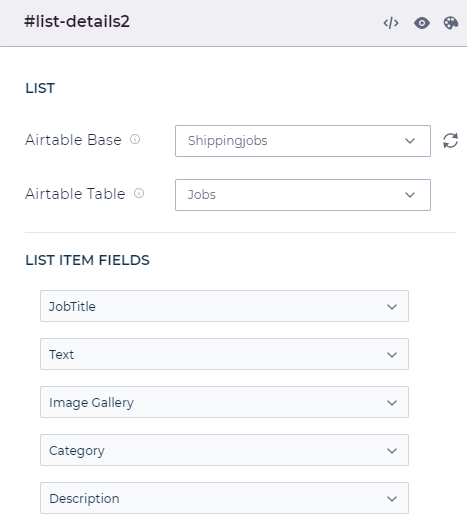The image size is (467, 517).
Task: Show info tooltip beside Airtable Base
Action: coord(135,139)
